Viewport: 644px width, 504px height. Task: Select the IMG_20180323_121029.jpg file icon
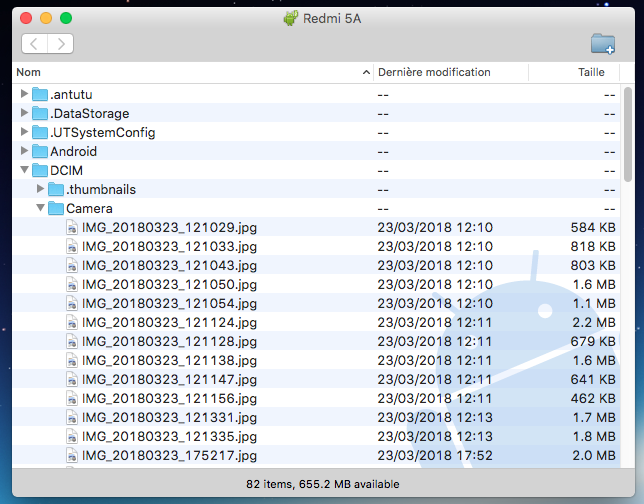(72, 227)
